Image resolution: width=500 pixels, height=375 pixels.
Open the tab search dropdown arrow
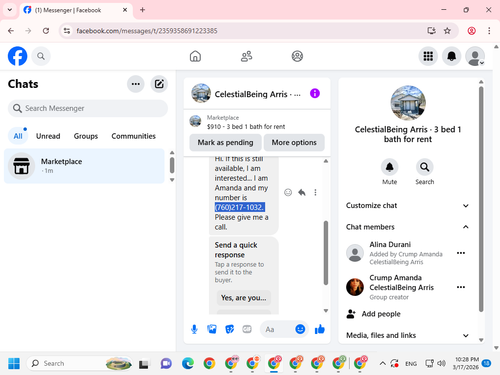(10, 10)
